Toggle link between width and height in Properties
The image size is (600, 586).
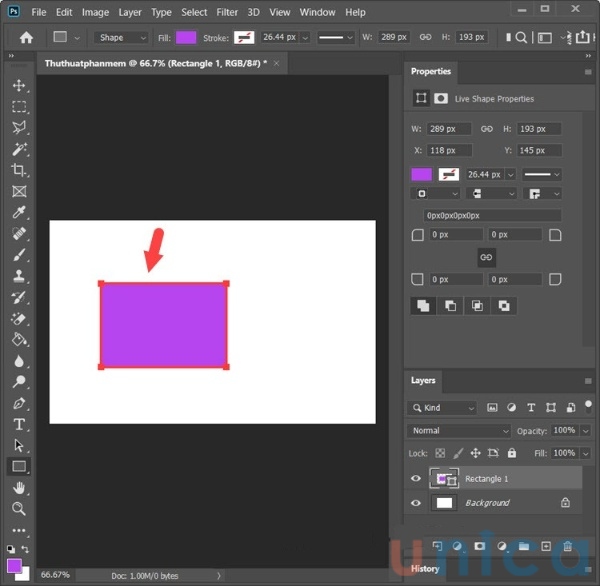487,129
